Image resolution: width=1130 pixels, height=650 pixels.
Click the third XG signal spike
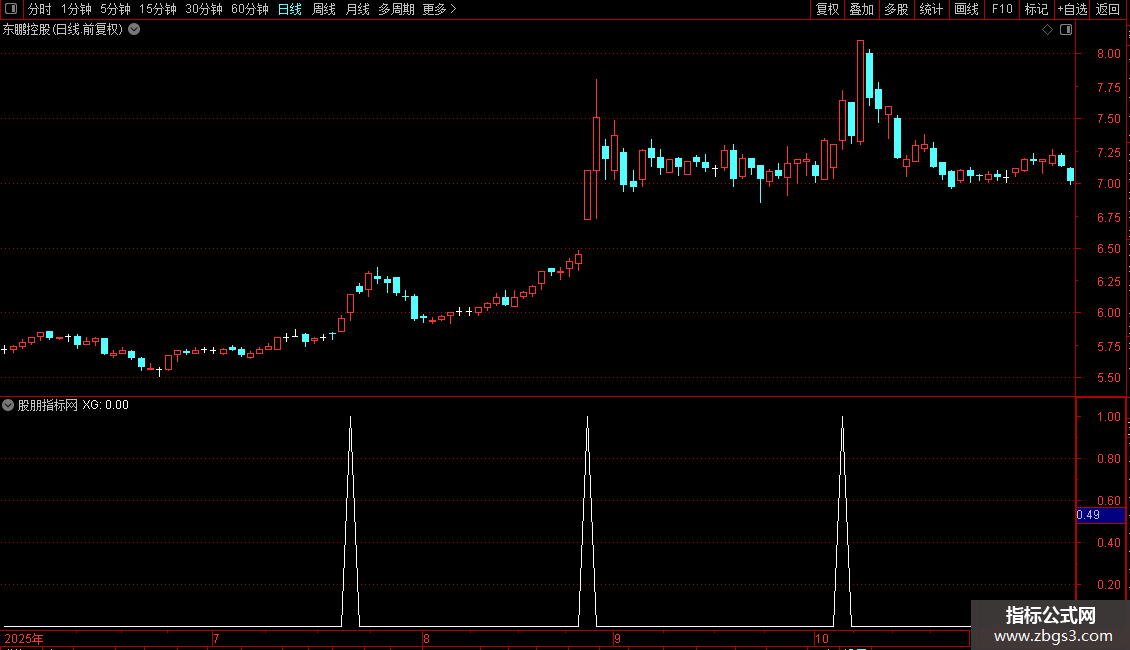[x=842, y=522]
